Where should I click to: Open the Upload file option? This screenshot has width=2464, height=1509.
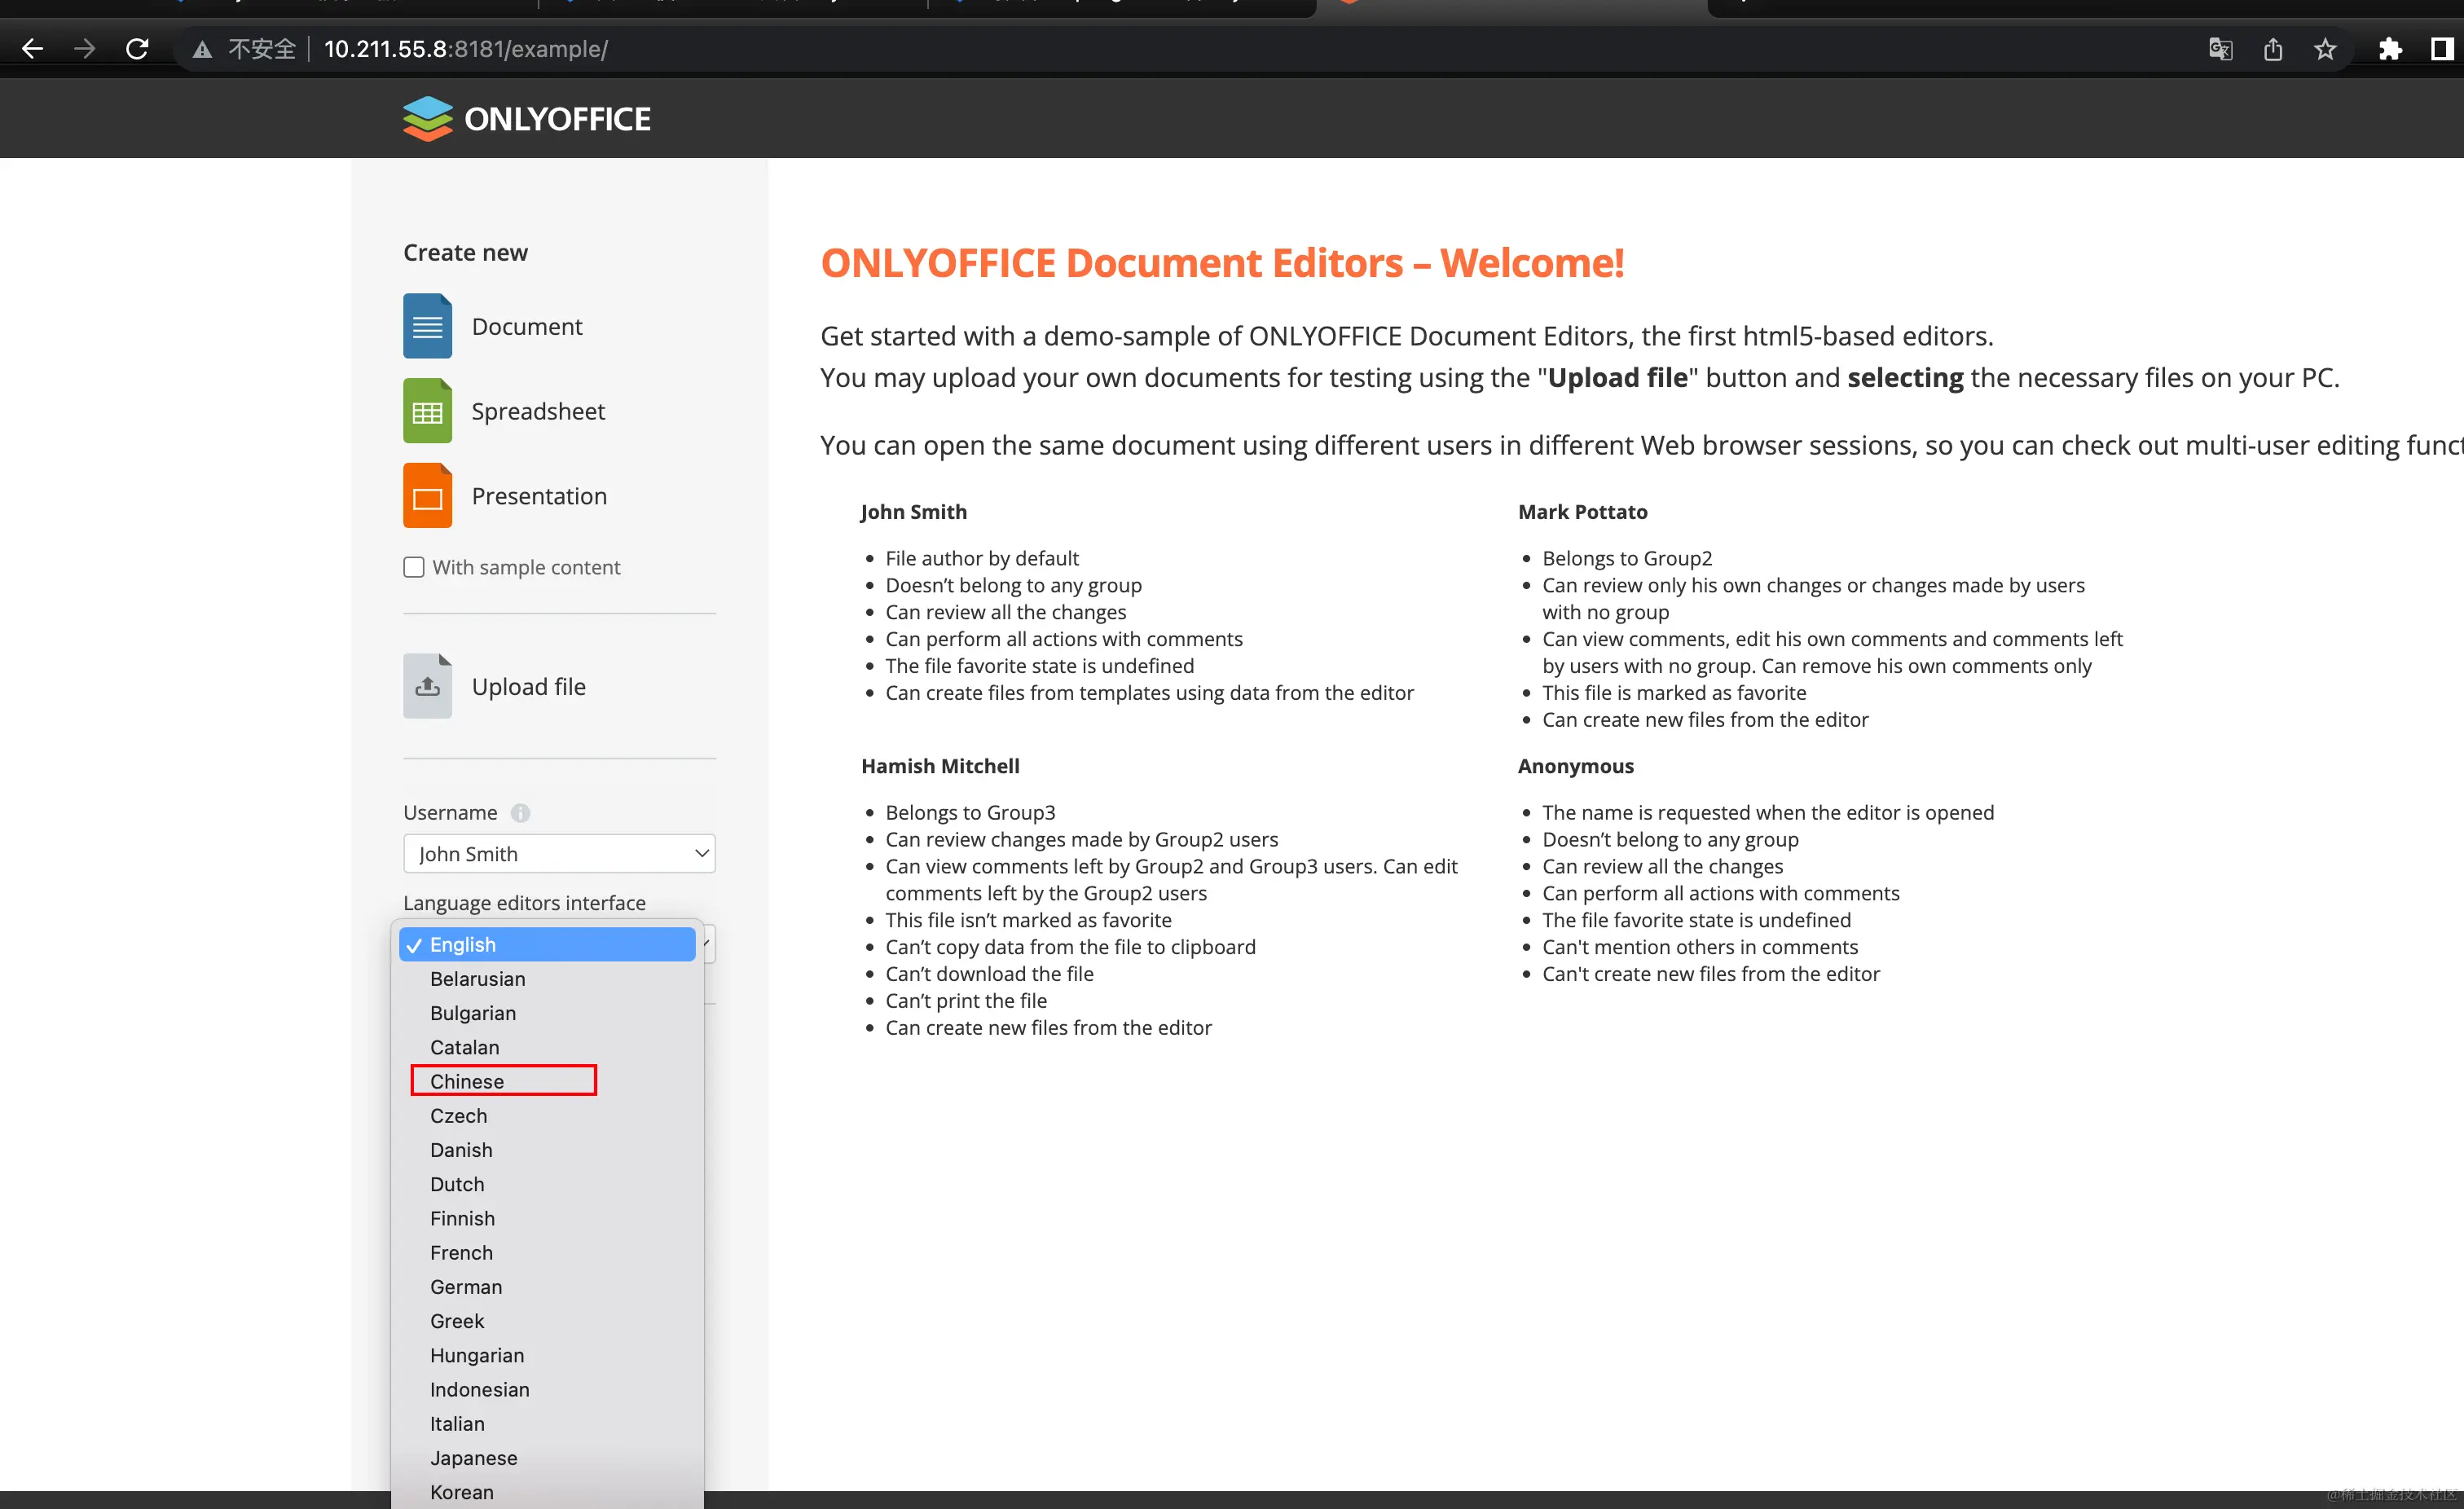(x=529, y=686)
